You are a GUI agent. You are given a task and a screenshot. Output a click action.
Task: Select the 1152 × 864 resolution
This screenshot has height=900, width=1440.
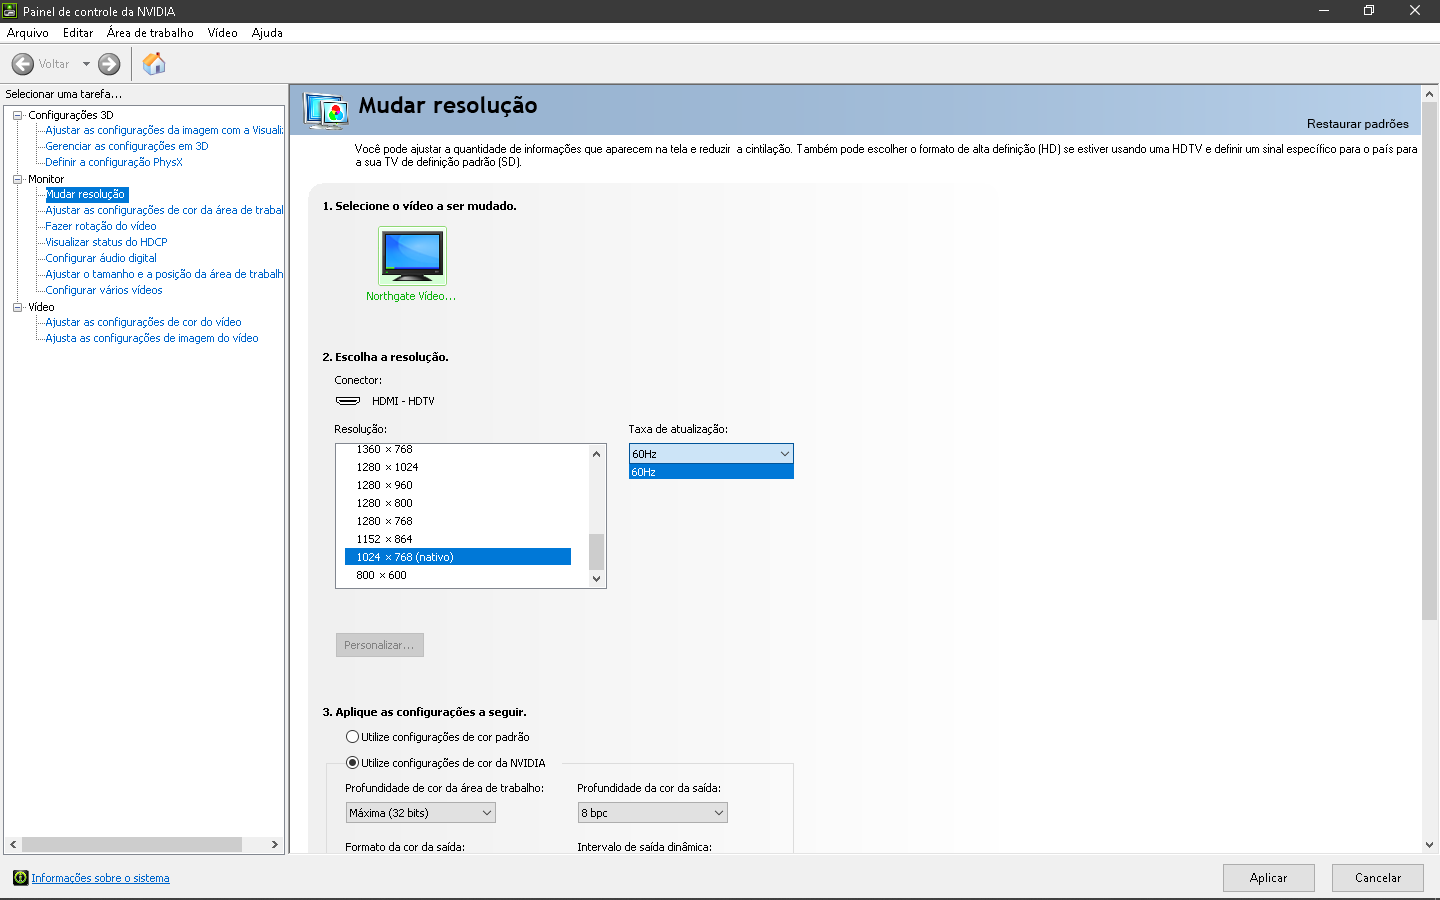pos(458,539)
